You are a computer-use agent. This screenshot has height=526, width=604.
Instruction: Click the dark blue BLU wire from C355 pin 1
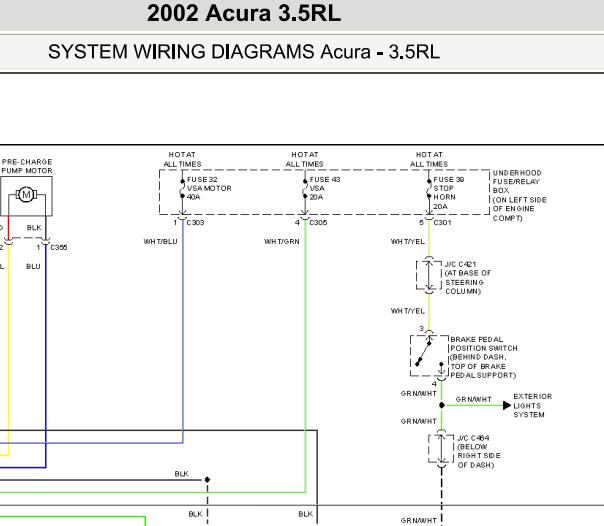(x=46, y=354)
